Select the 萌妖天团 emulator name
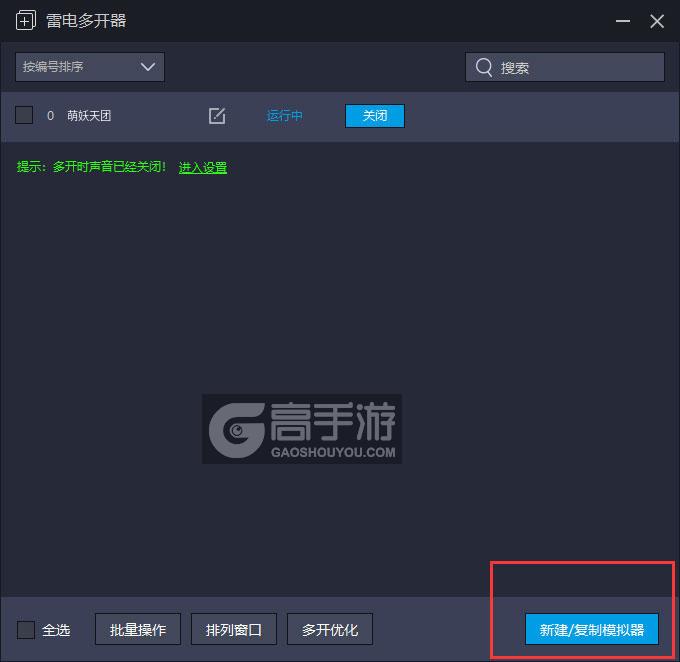The height and width of the screenshot is (662, 680). 89,116
